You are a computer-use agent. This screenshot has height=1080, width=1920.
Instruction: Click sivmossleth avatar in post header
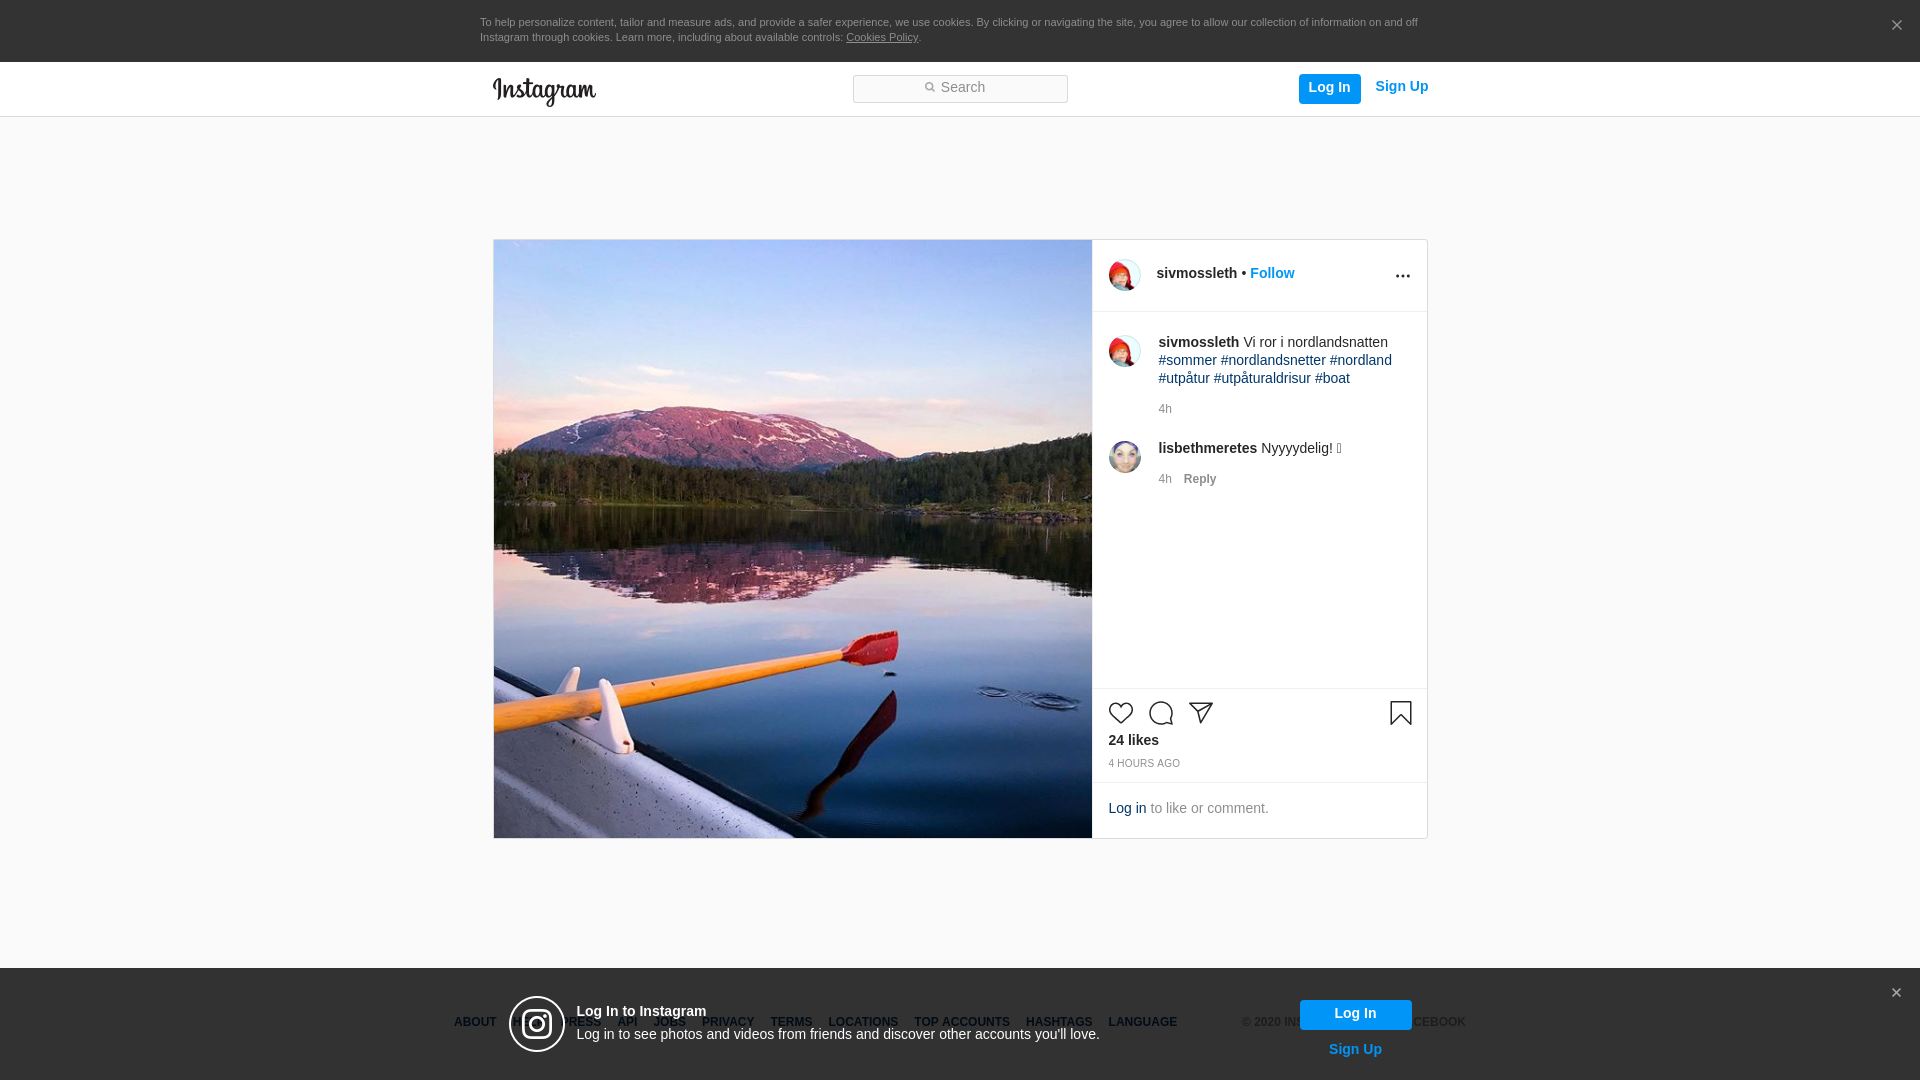click(x=1124, y=275)
